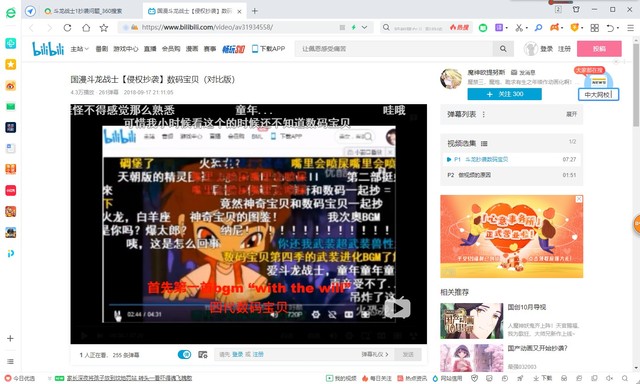This screenshot has width=640, height=384.
Task: Select P2 episode in the video list
Action: 511,175
